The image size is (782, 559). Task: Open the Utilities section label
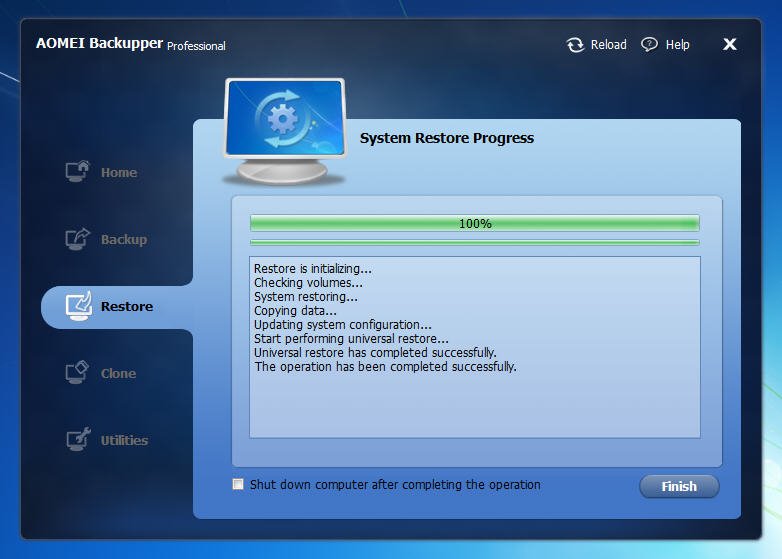124,440
